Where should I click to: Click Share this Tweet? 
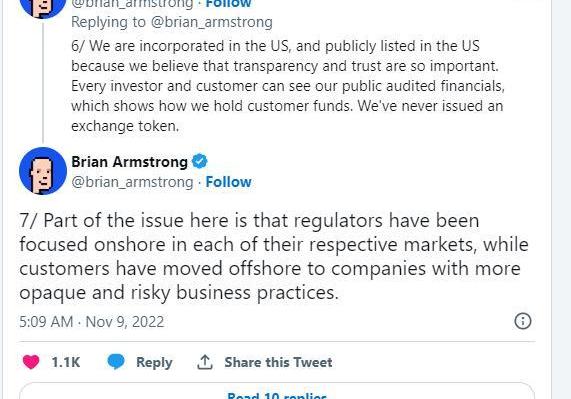(278, 362)
